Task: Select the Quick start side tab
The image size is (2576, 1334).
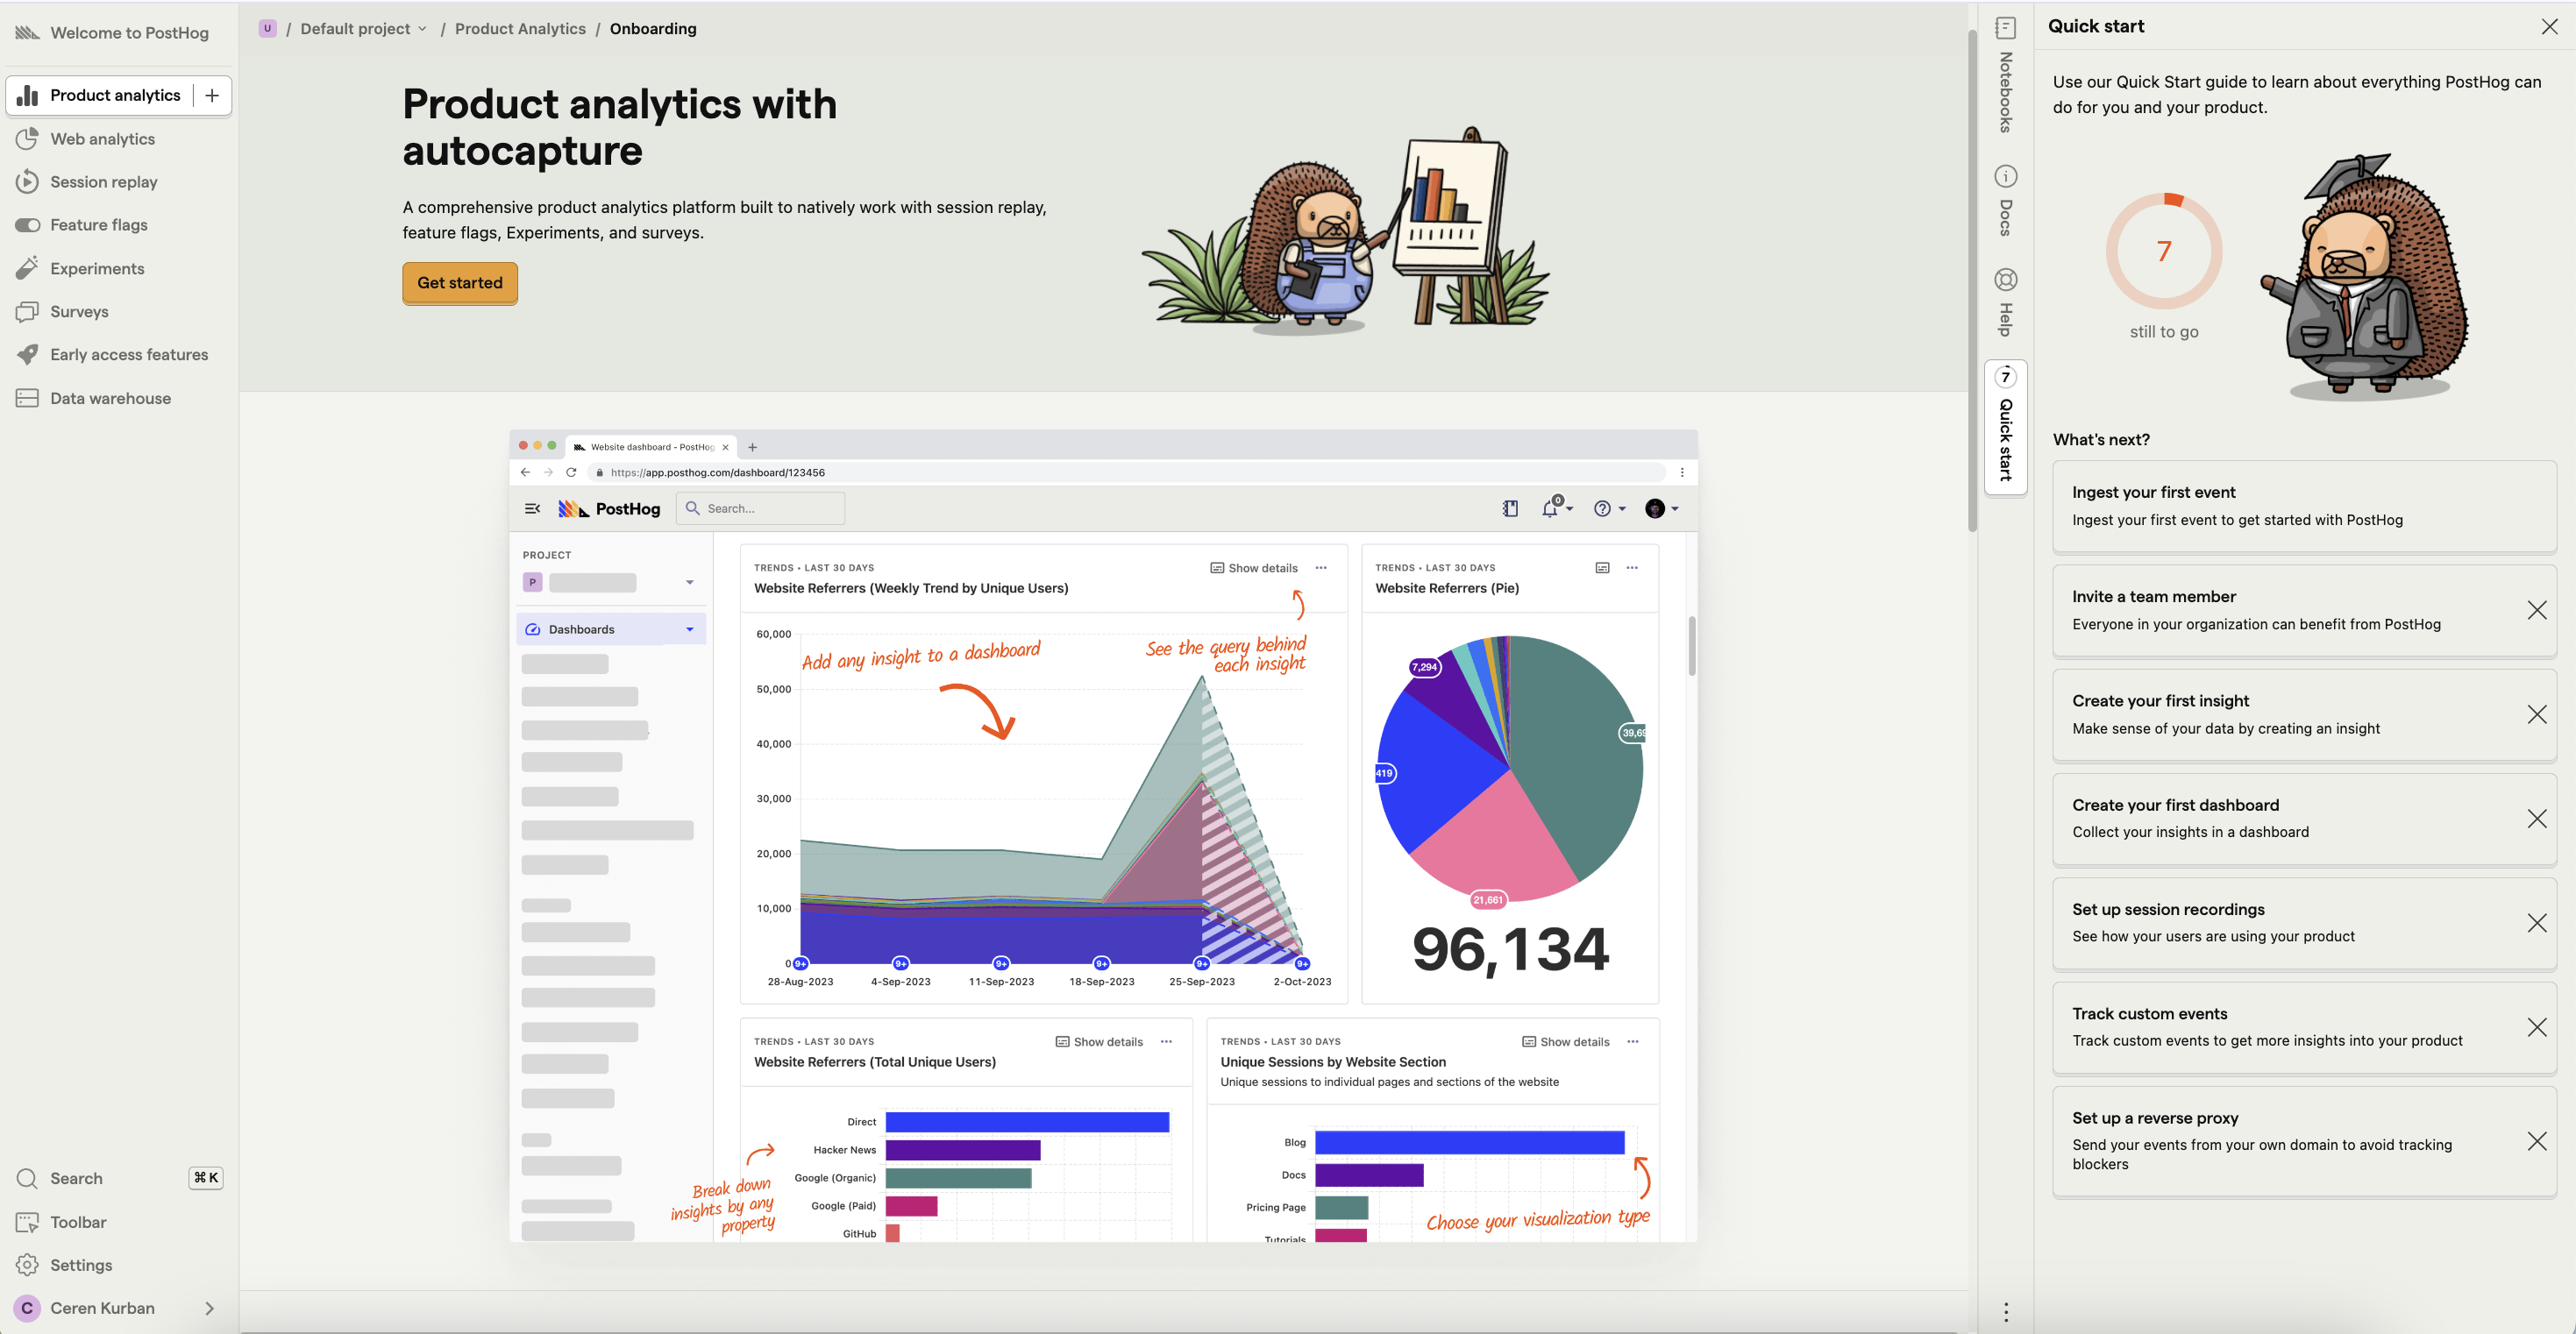Action: coord(2005,428)
